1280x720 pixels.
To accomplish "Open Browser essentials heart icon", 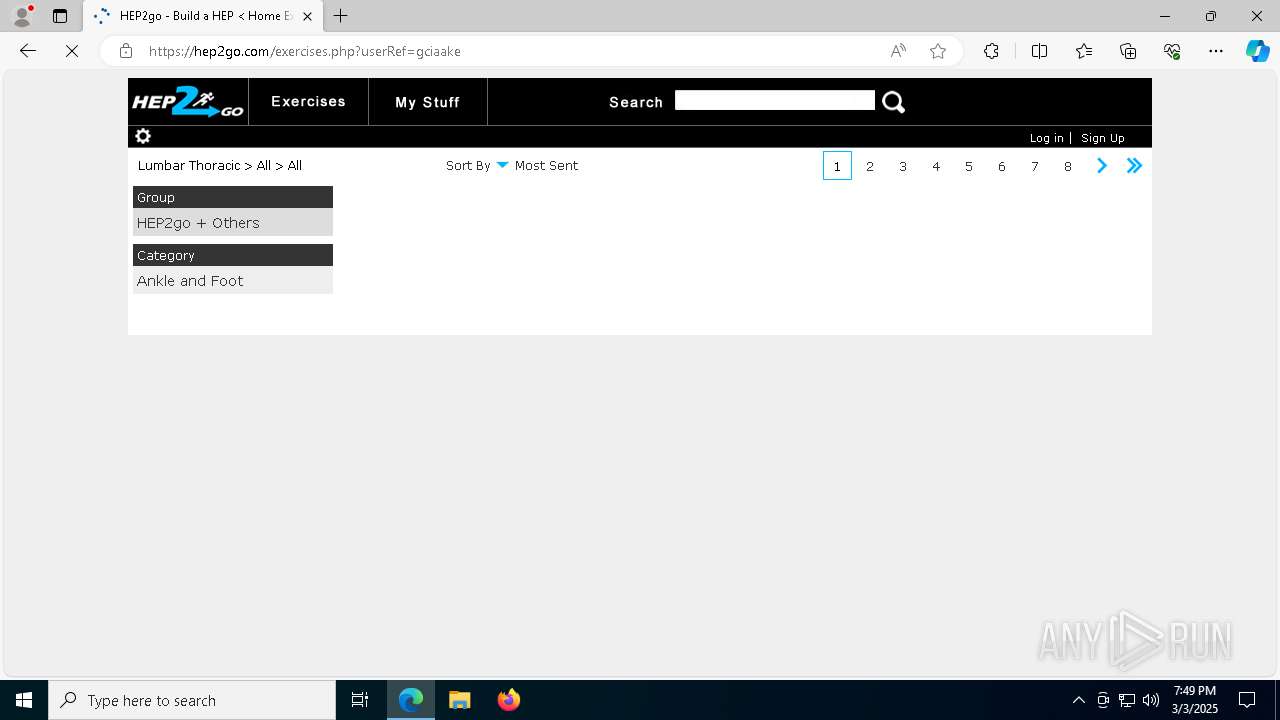I will 1172,51.
